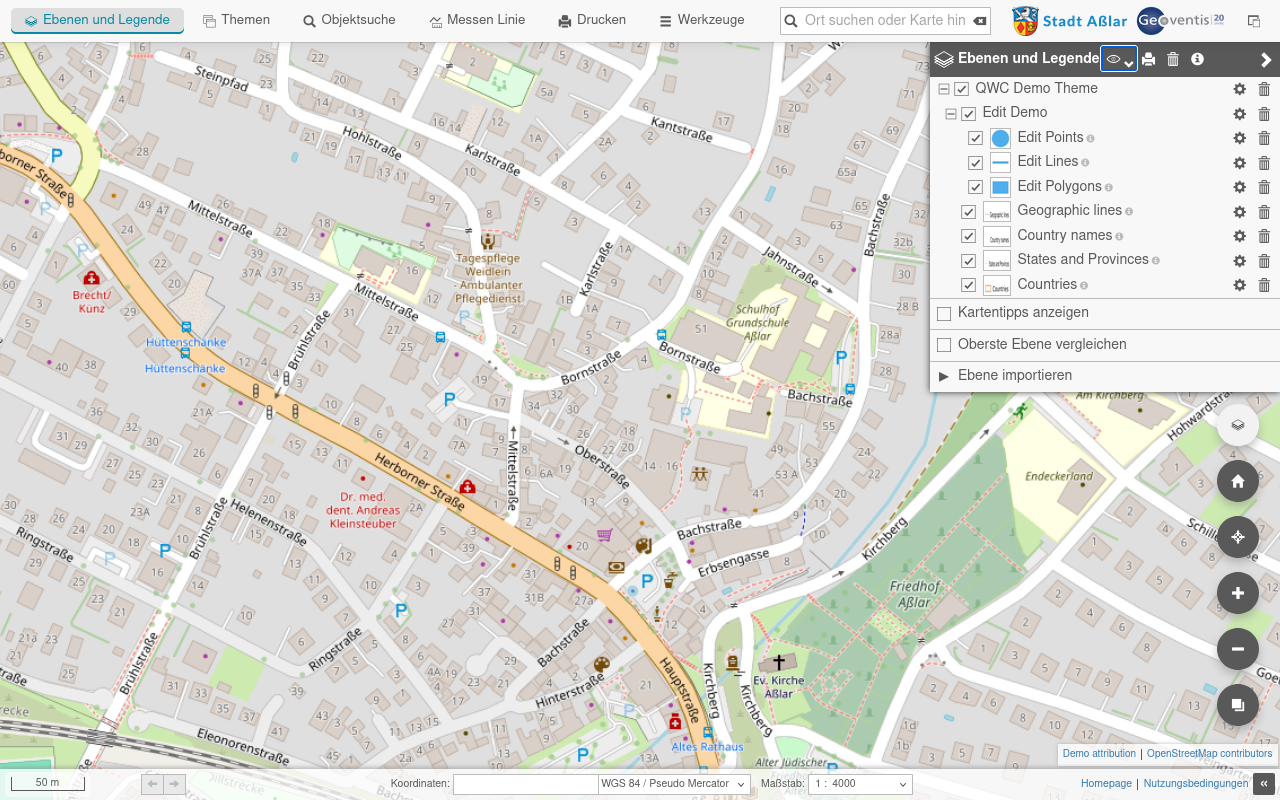Viewport: 1280px width, 800px height.
Task: Delete the Country names layer
Action: (1264, 236)
